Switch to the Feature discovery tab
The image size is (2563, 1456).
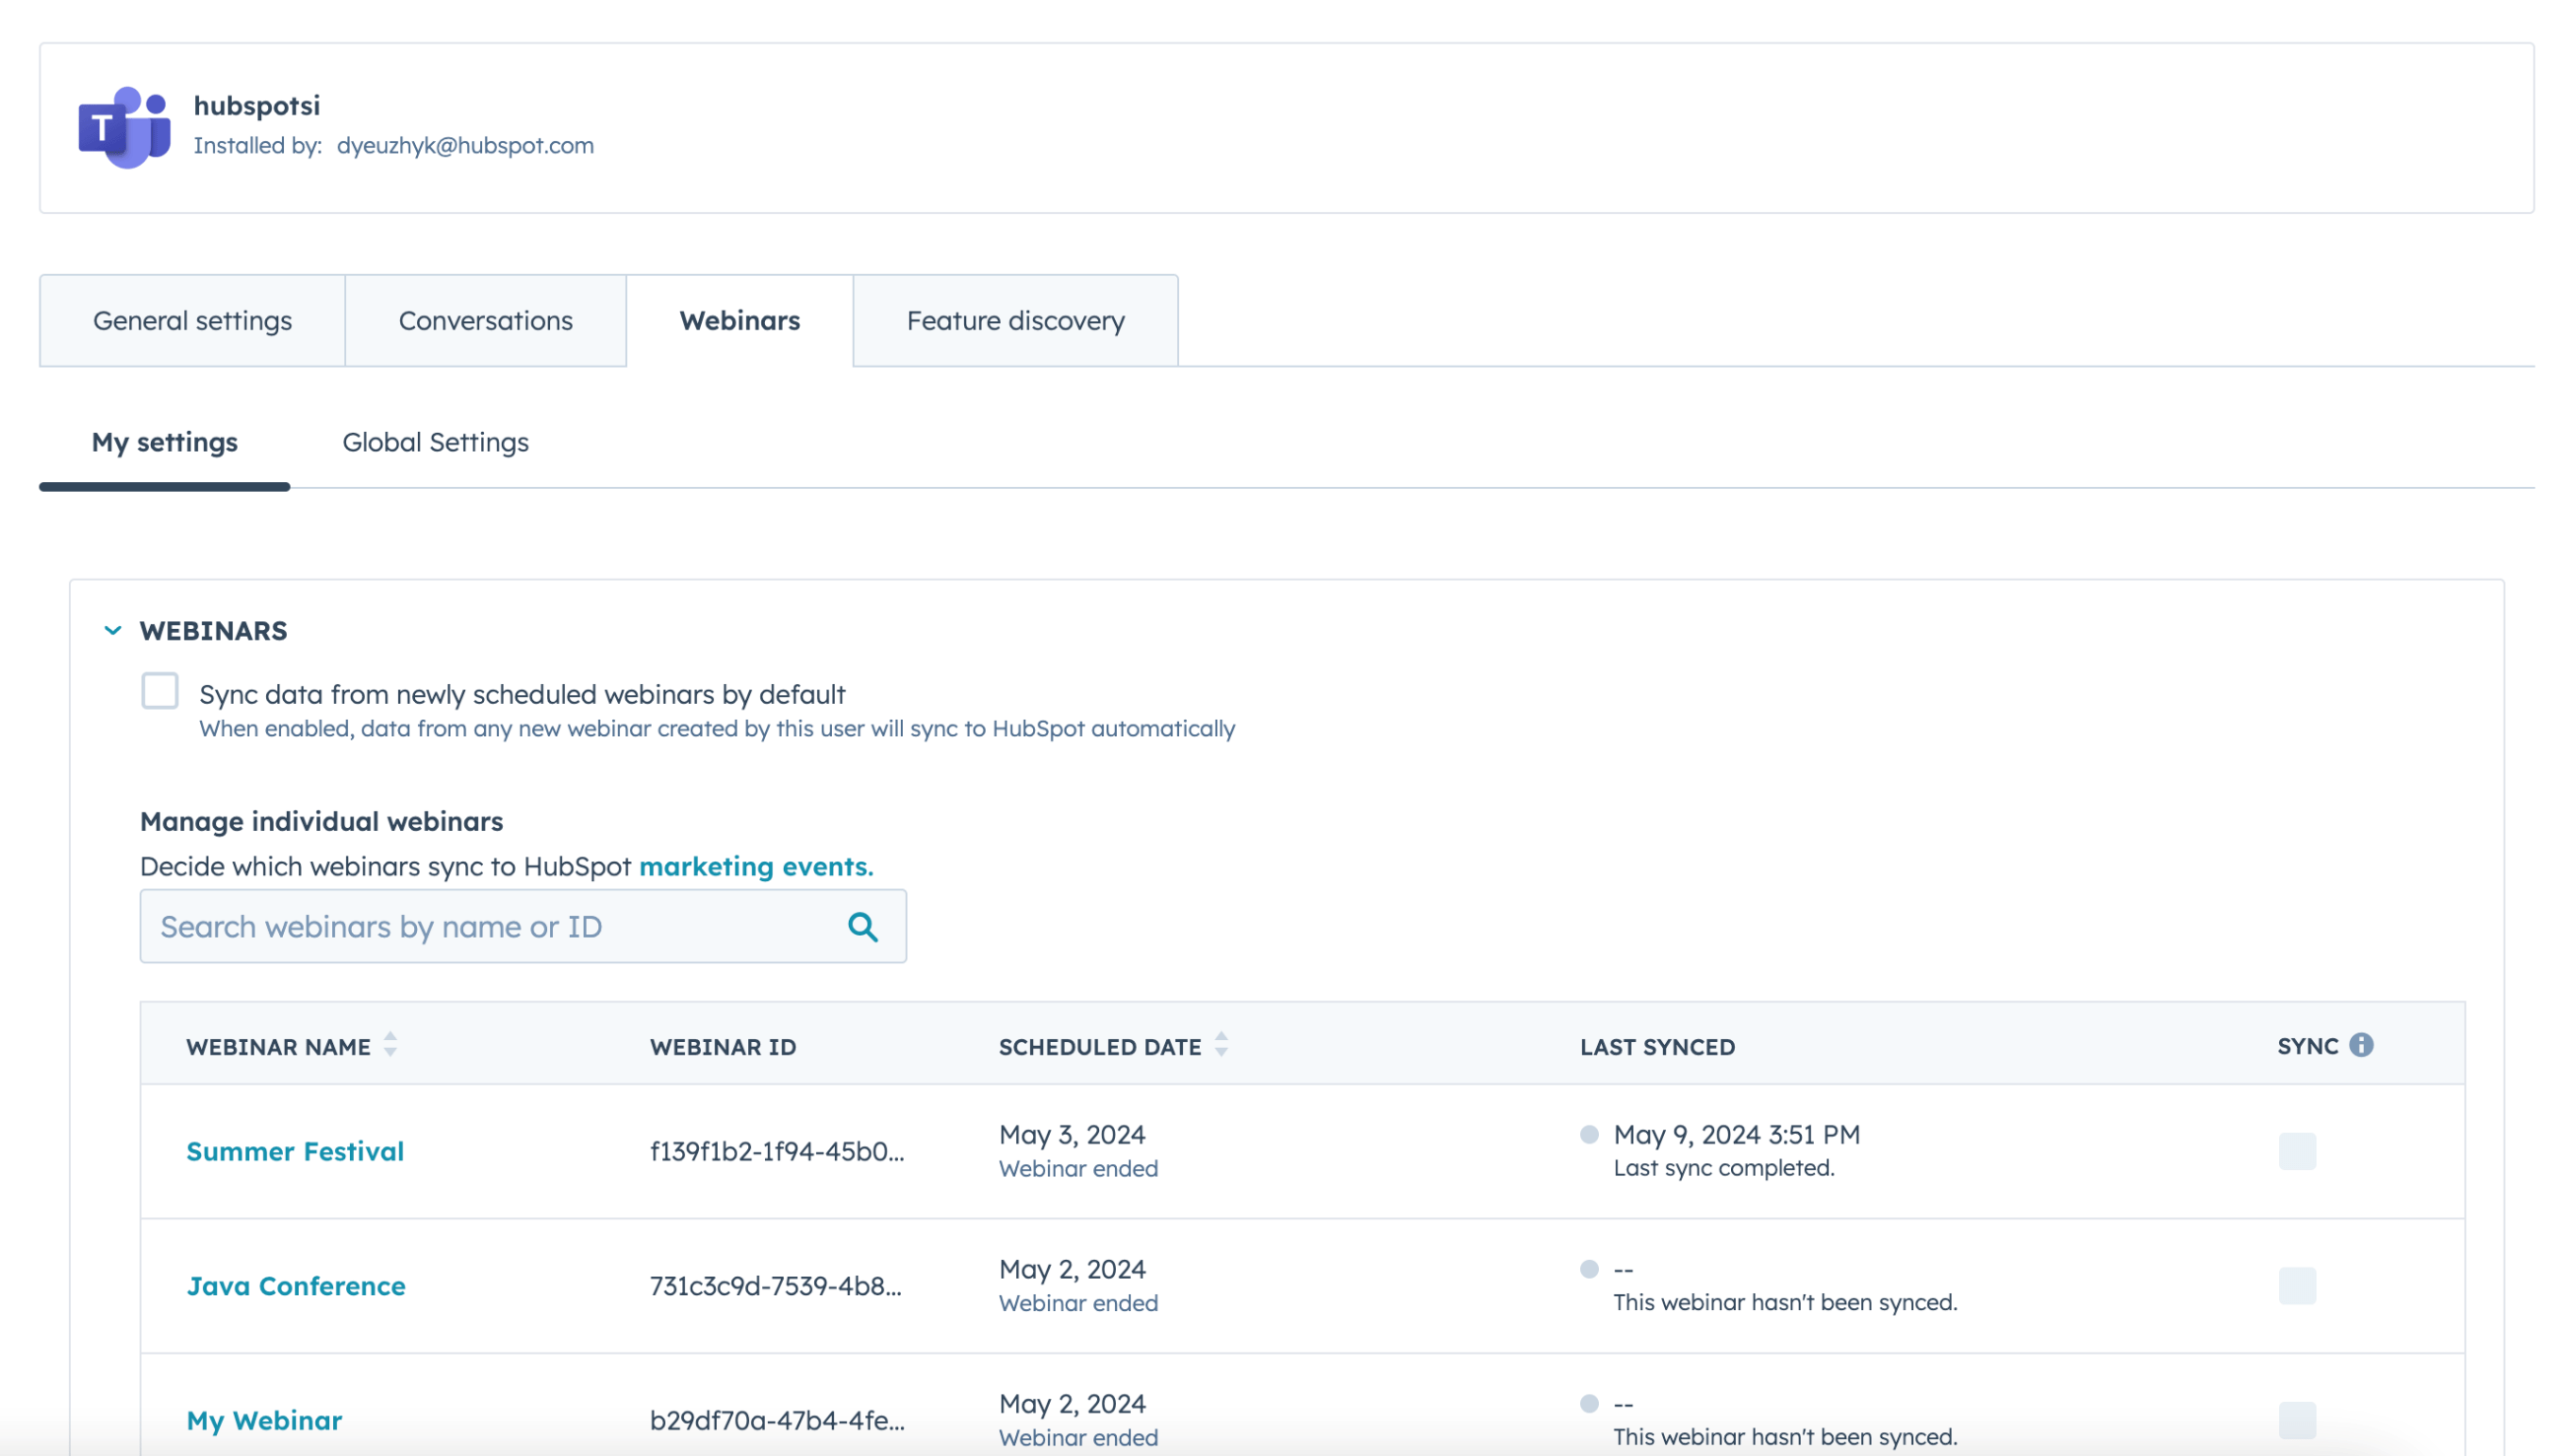pyautogui.click(x=1015, y=320)
